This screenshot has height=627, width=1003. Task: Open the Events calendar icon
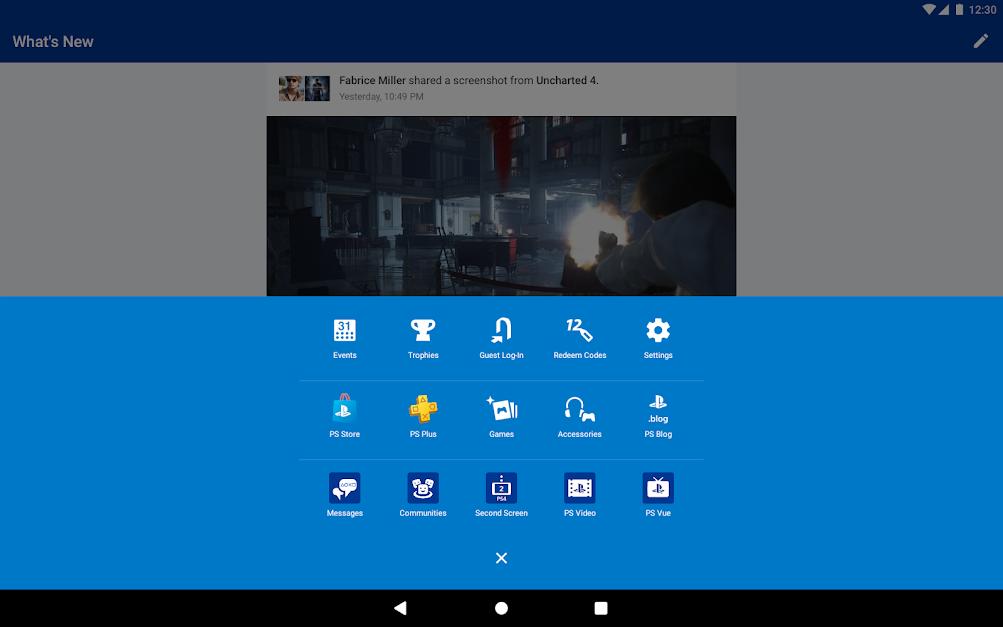click(344, 333)
